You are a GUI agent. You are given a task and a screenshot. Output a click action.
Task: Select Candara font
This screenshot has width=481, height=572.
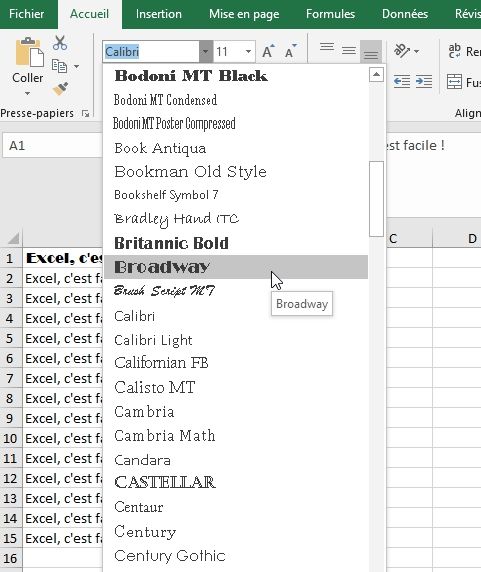click(x=236, y=460)
